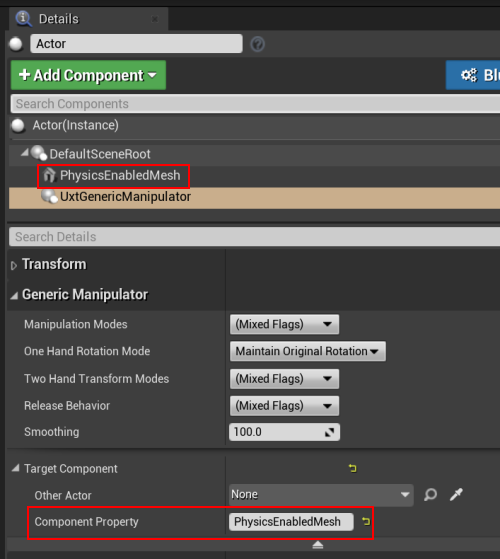Open One Hand Rotation Mode dropdown
Screen dimensions: 500x559
point(308,352)
